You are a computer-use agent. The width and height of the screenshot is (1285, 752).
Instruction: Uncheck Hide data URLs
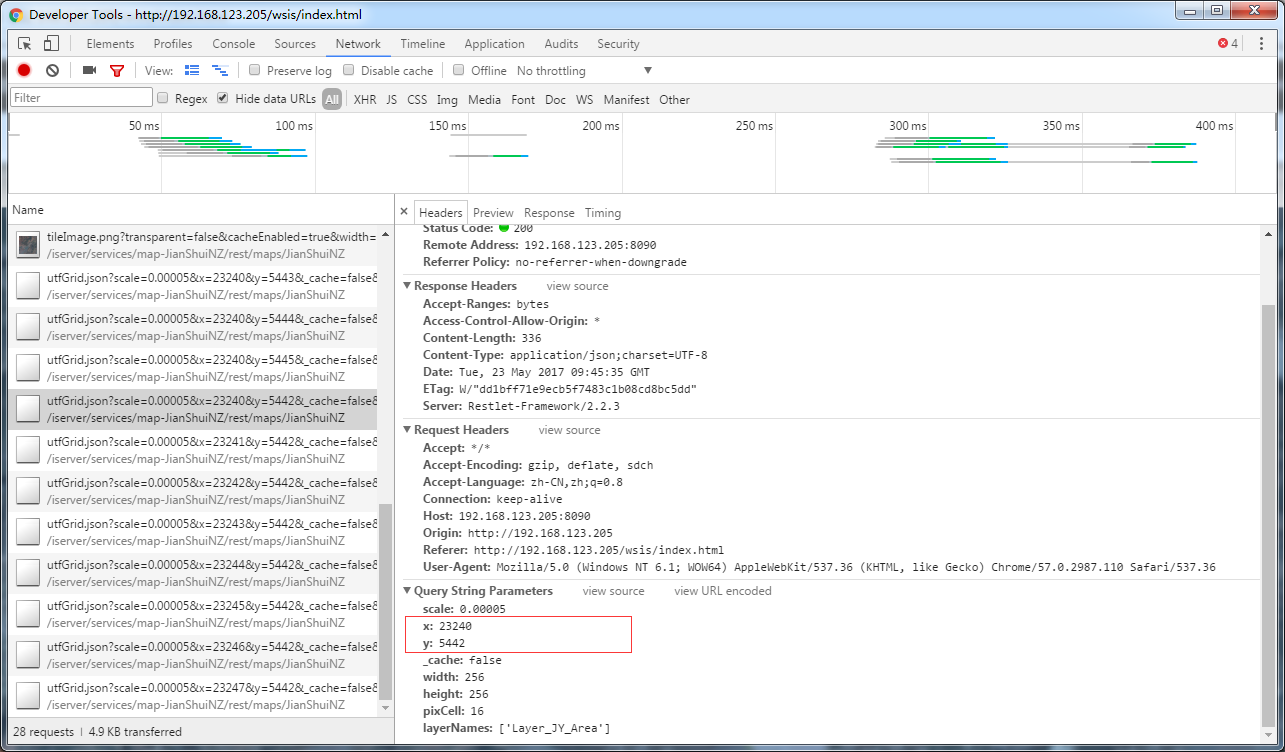[x=223, y=99]
